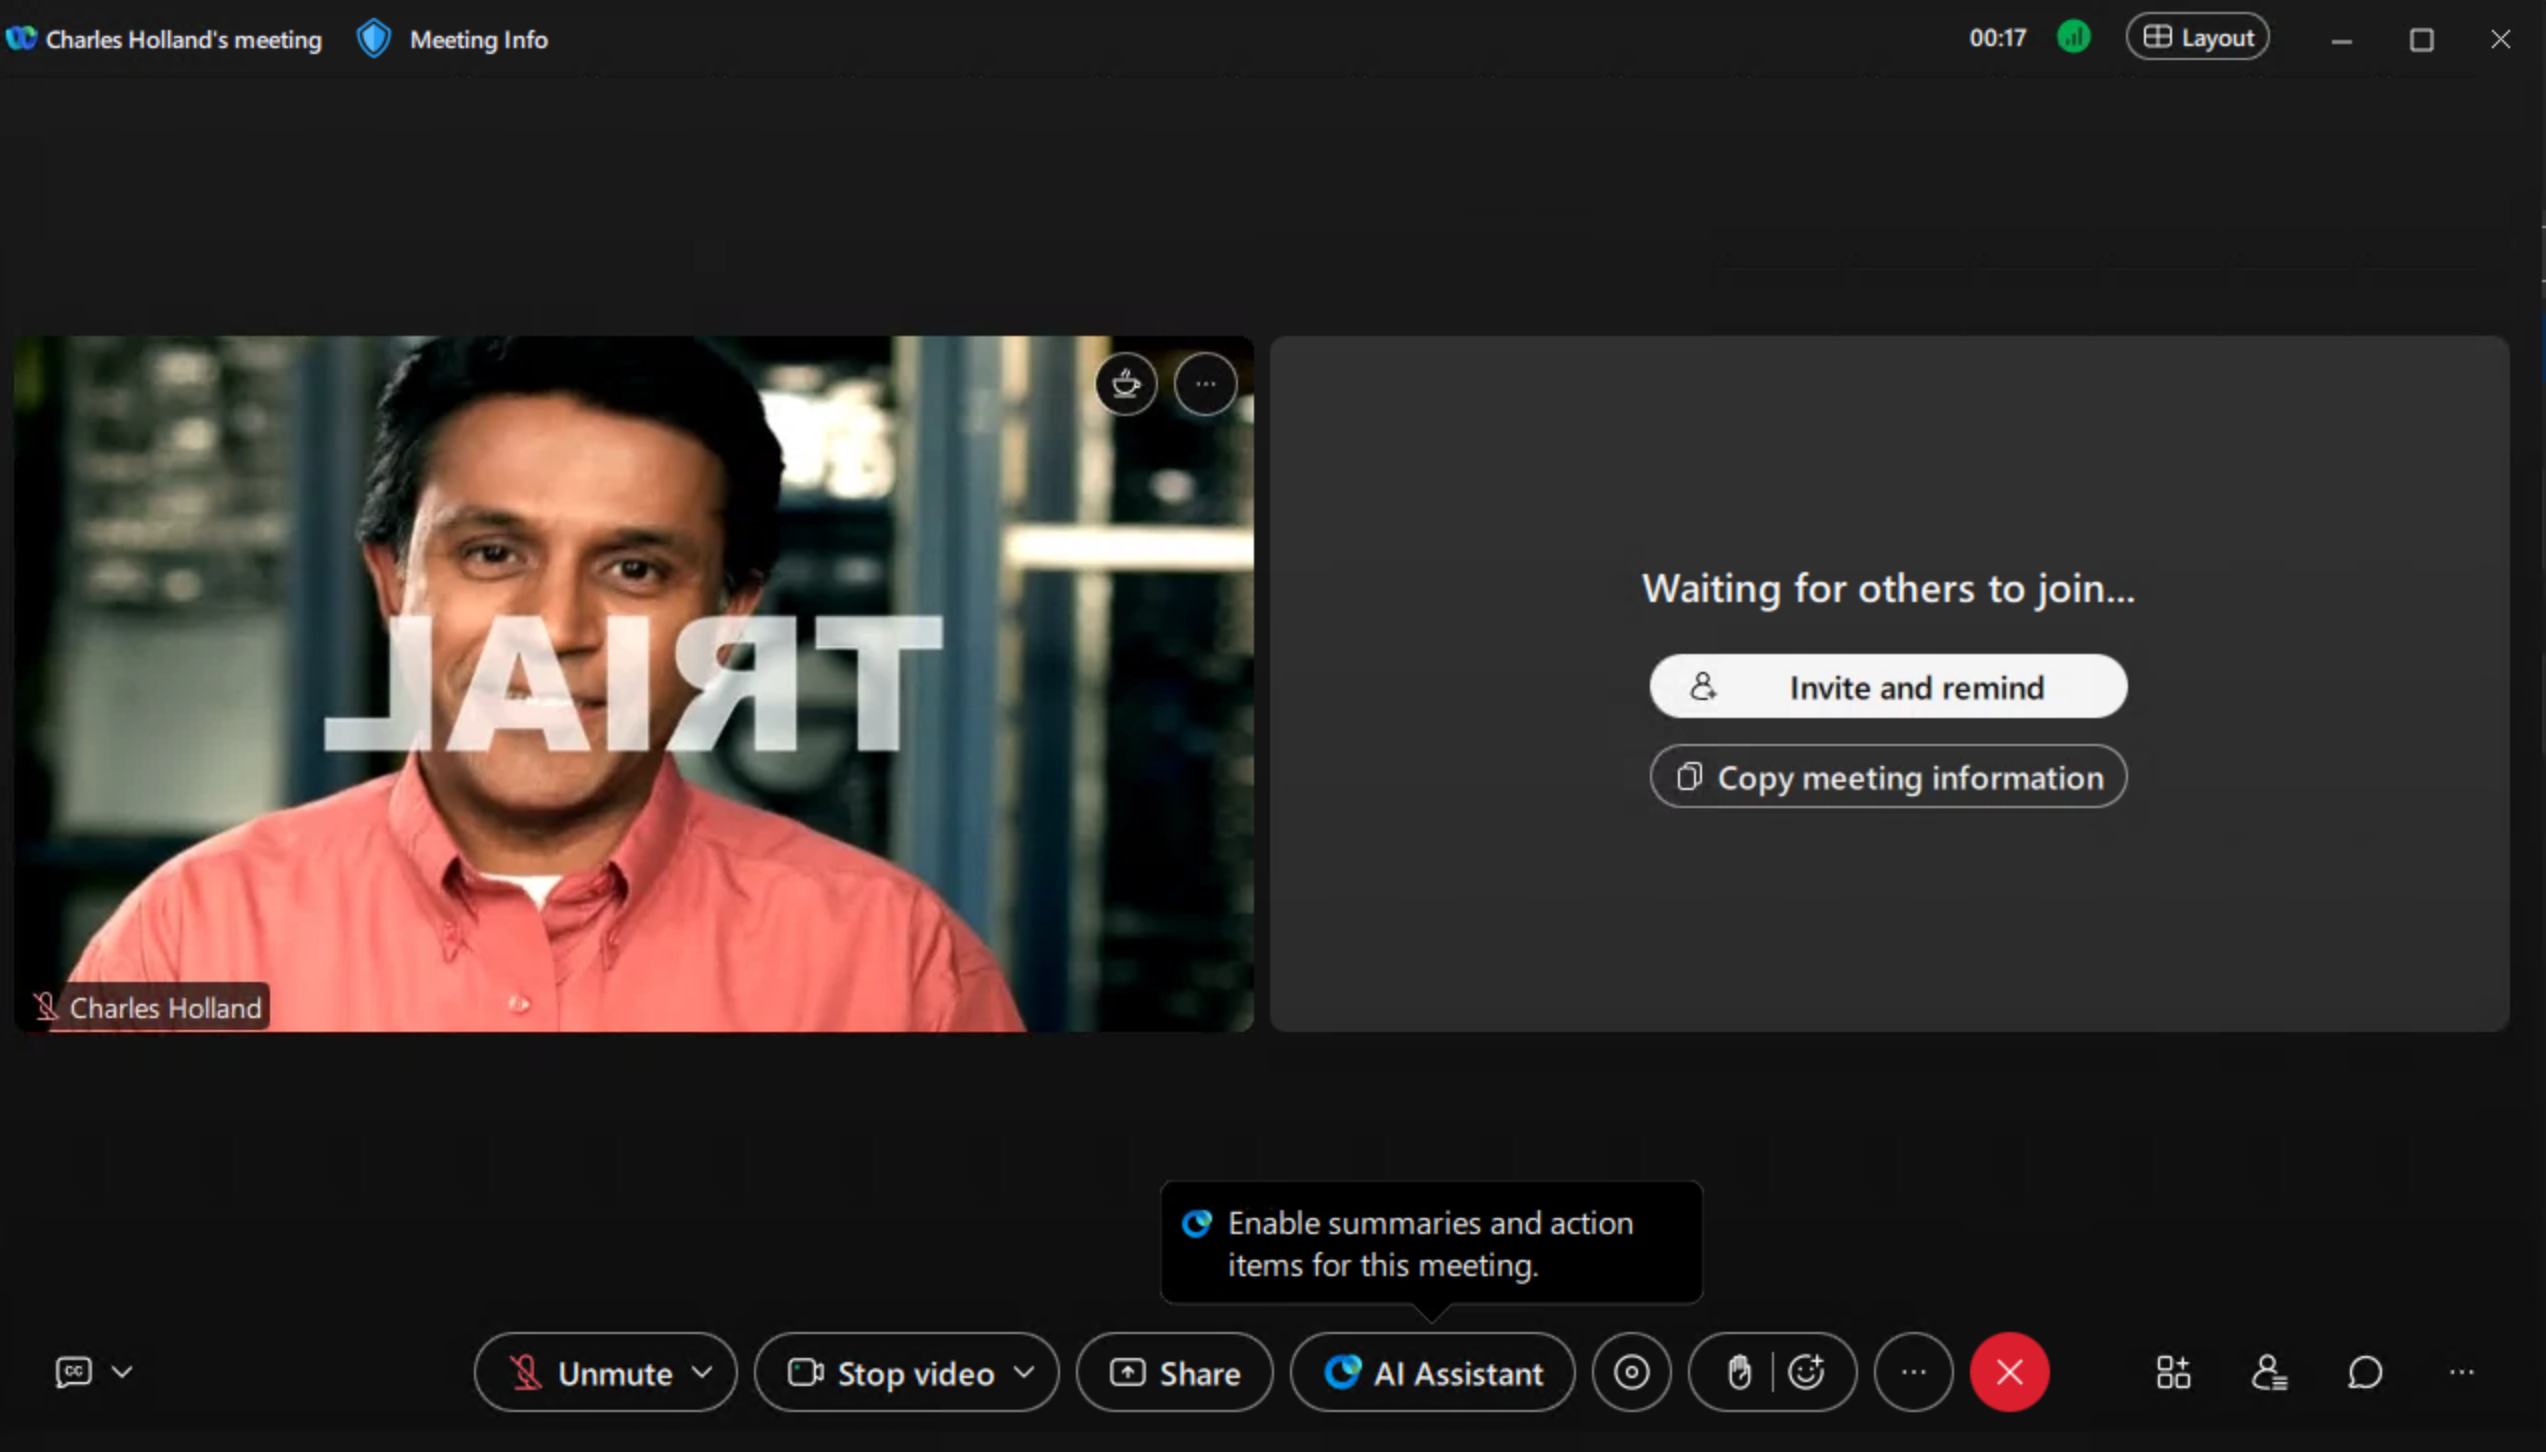This screenshot has height=1452, width=2546.
Task: Open the chat bubble icon
Action: point(2365,1372)
